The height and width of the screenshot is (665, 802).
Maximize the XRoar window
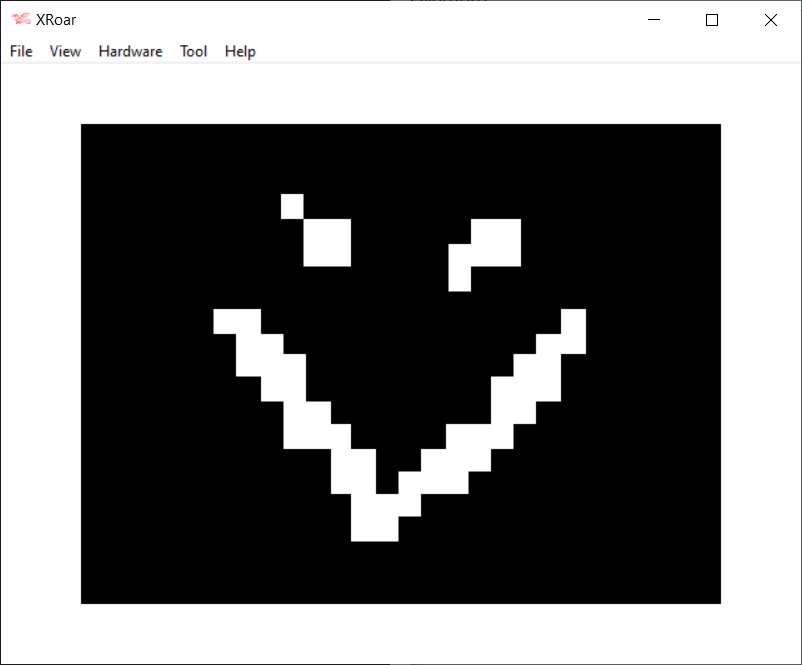(712, 20)
